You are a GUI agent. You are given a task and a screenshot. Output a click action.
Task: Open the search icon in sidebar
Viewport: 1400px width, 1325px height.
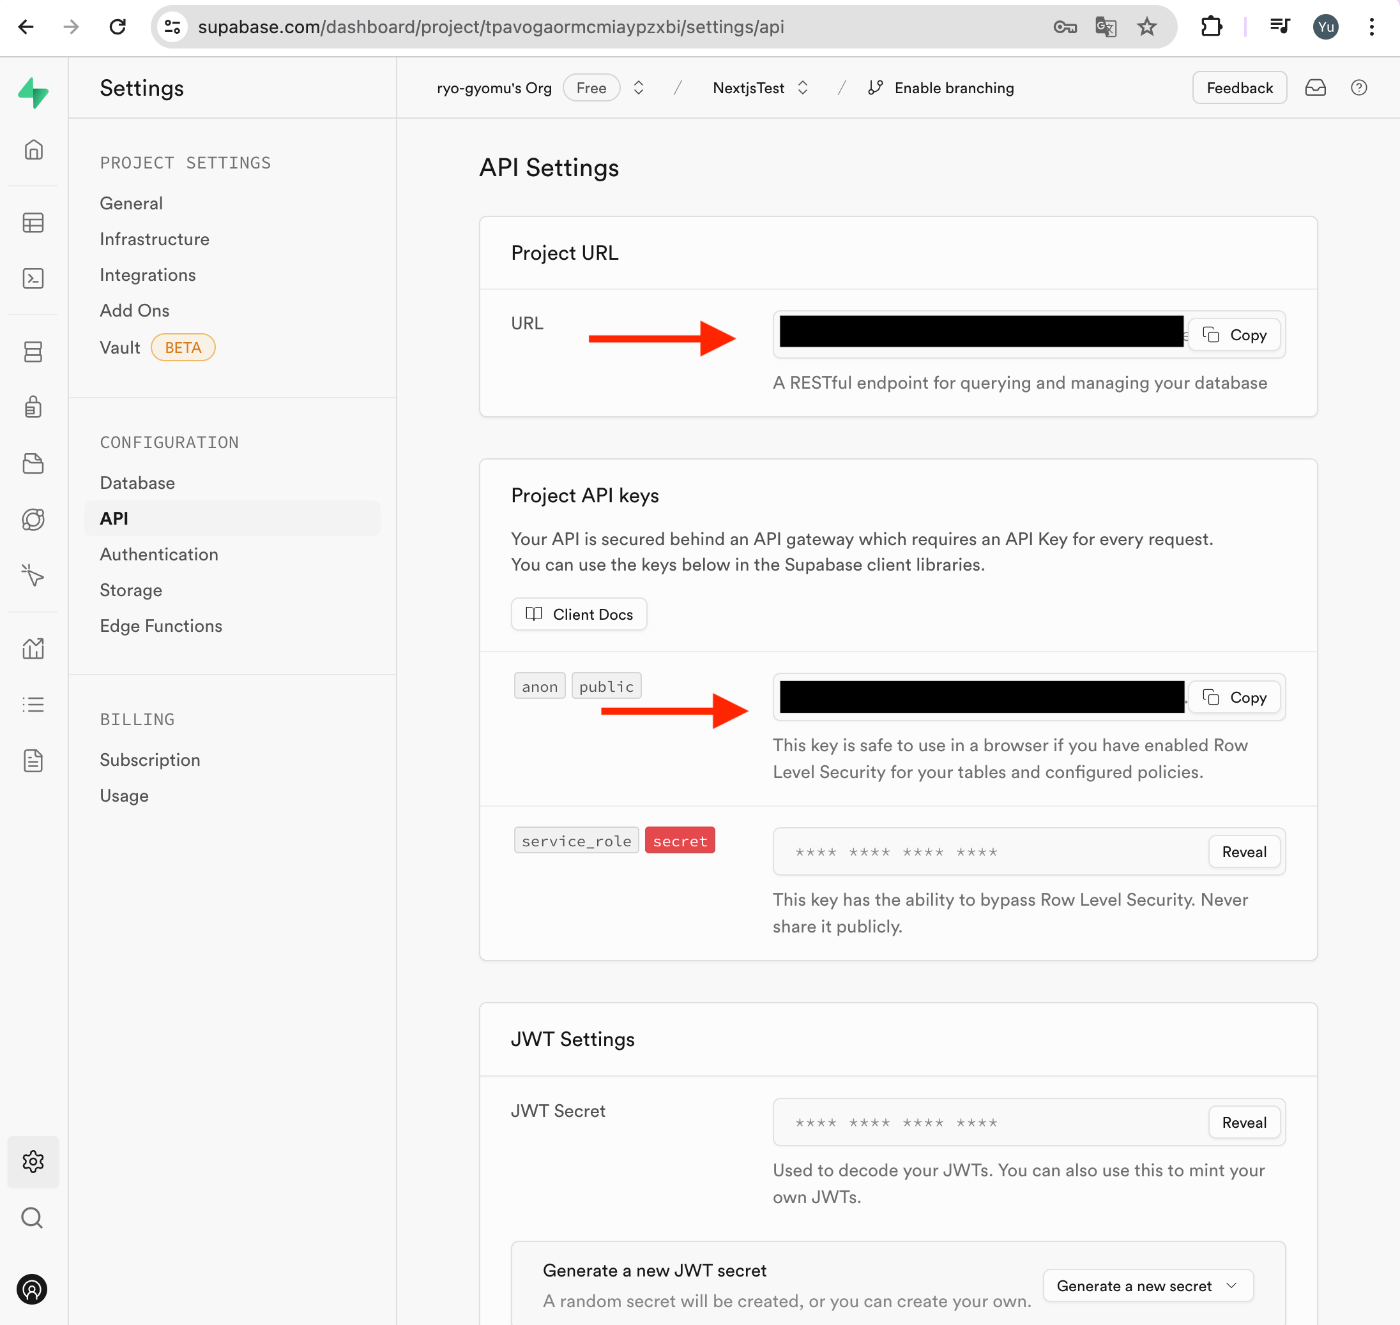point(33,1217)
